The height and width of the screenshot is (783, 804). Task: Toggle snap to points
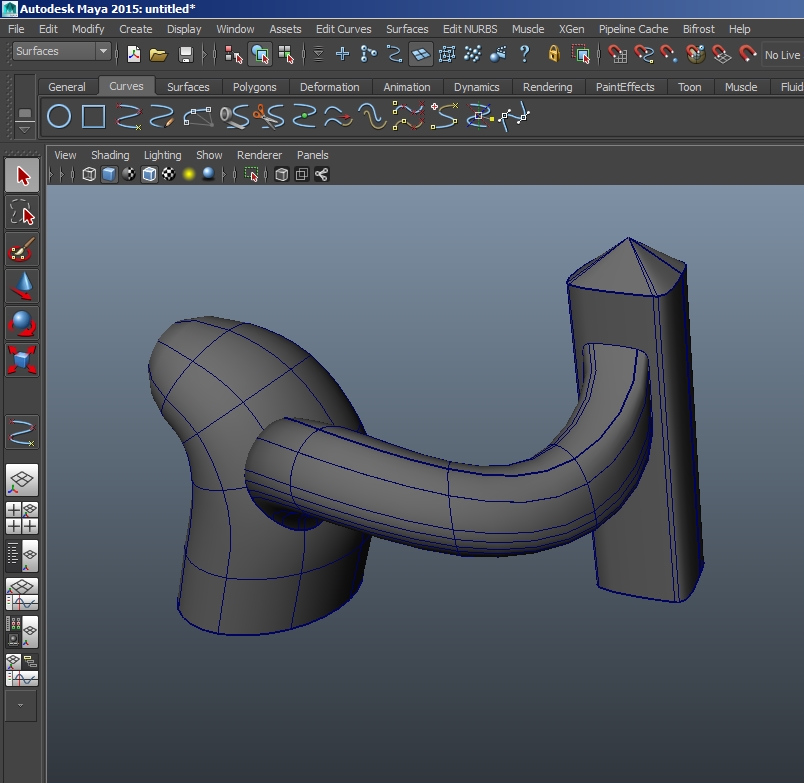pos(669,54)
